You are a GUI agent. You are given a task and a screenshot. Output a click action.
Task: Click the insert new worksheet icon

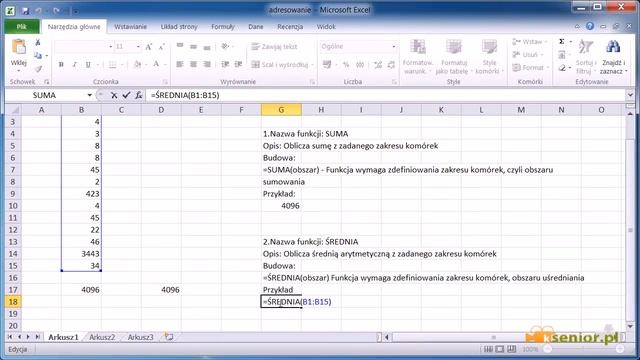click(169, 337)
